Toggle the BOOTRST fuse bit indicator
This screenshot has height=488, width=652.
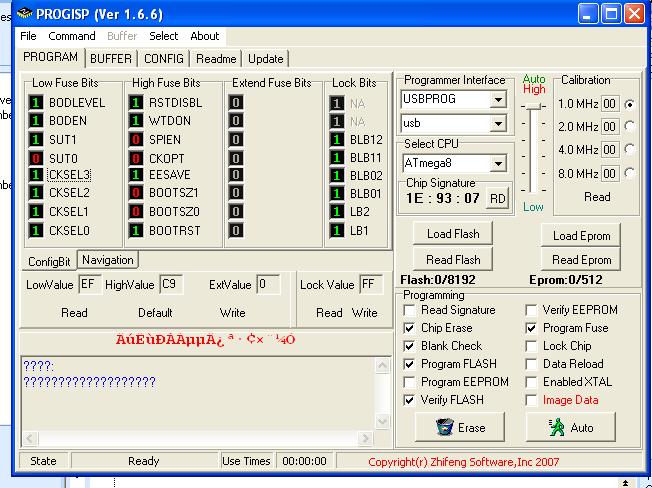point(136,231)
